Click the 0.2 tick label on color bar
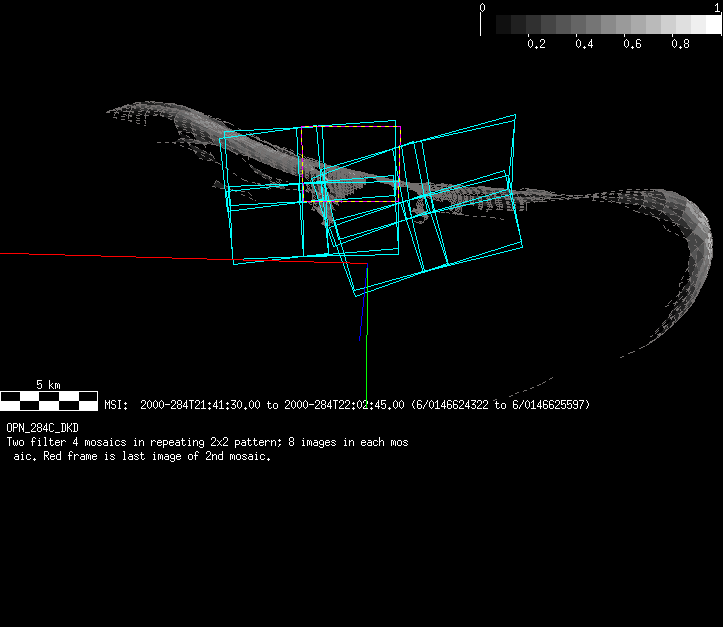723x627 pixels. pos(536,44)
